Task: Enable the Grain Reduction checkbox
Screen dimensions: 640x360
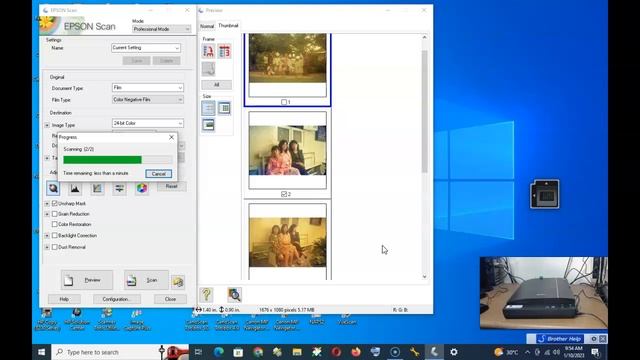Action: point(55,214)
